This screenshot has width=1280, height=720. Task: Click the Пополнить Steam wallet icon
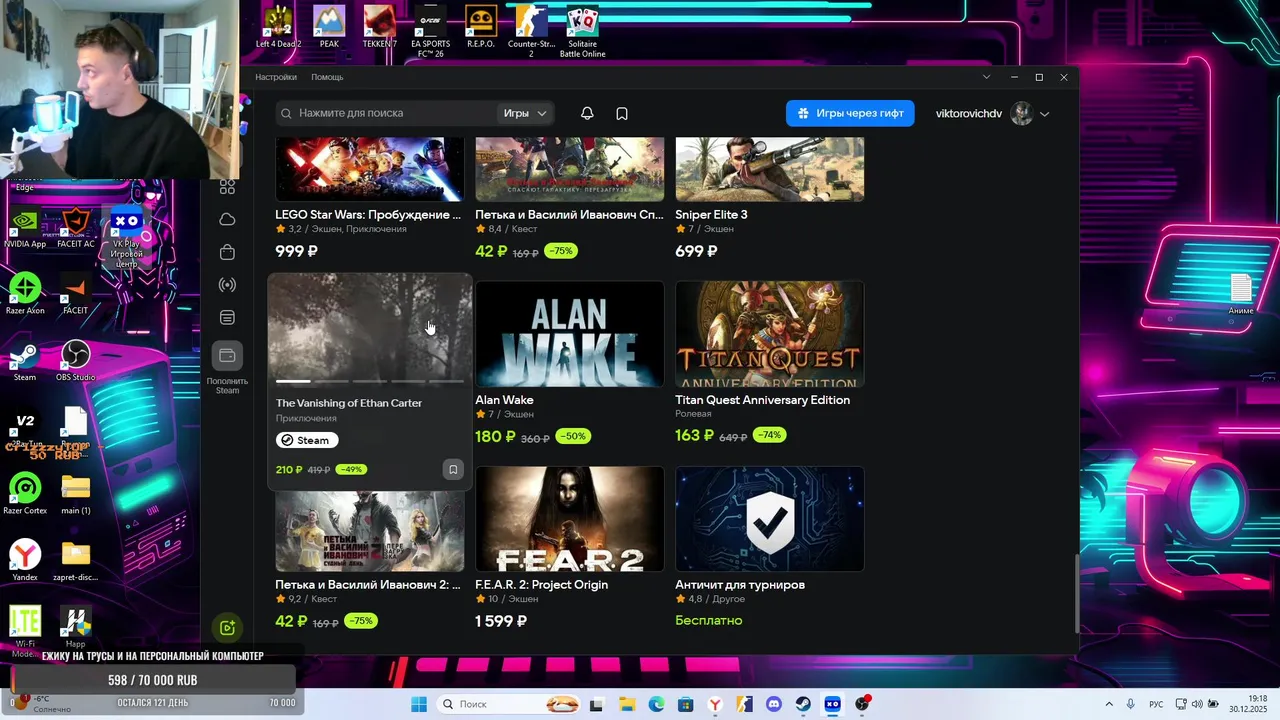[227, 356]
